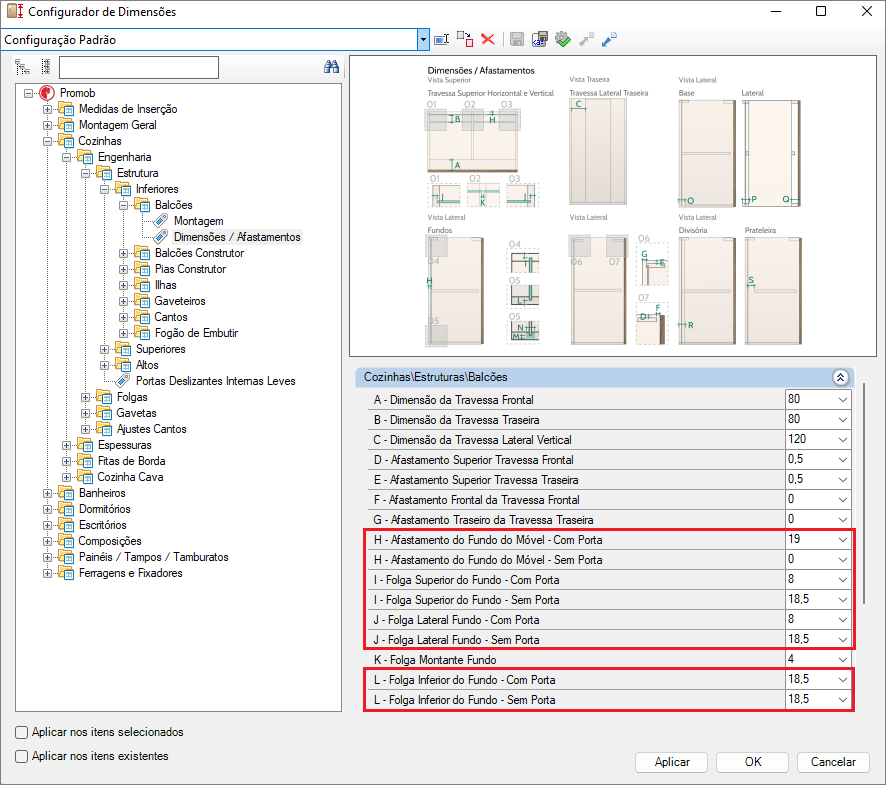Viewport: 886px width, 785px height.
Task: Select the Montagem Geral tree item
Action: (118, 125)
